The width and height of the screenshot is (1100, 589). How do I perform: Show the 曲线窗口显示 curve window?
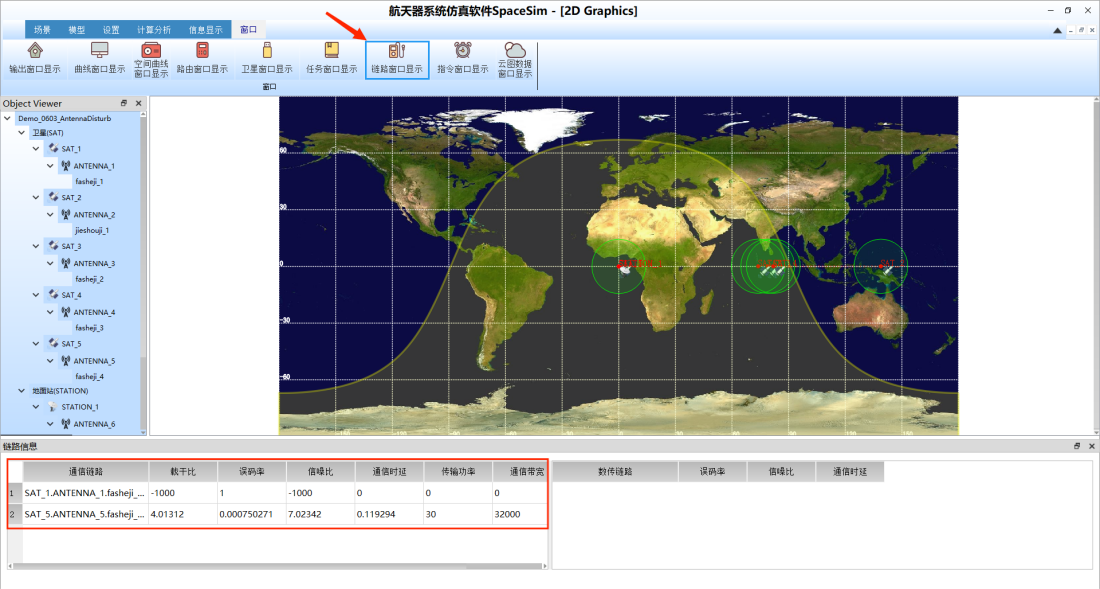pyautogui.click(x=100, y=58)
